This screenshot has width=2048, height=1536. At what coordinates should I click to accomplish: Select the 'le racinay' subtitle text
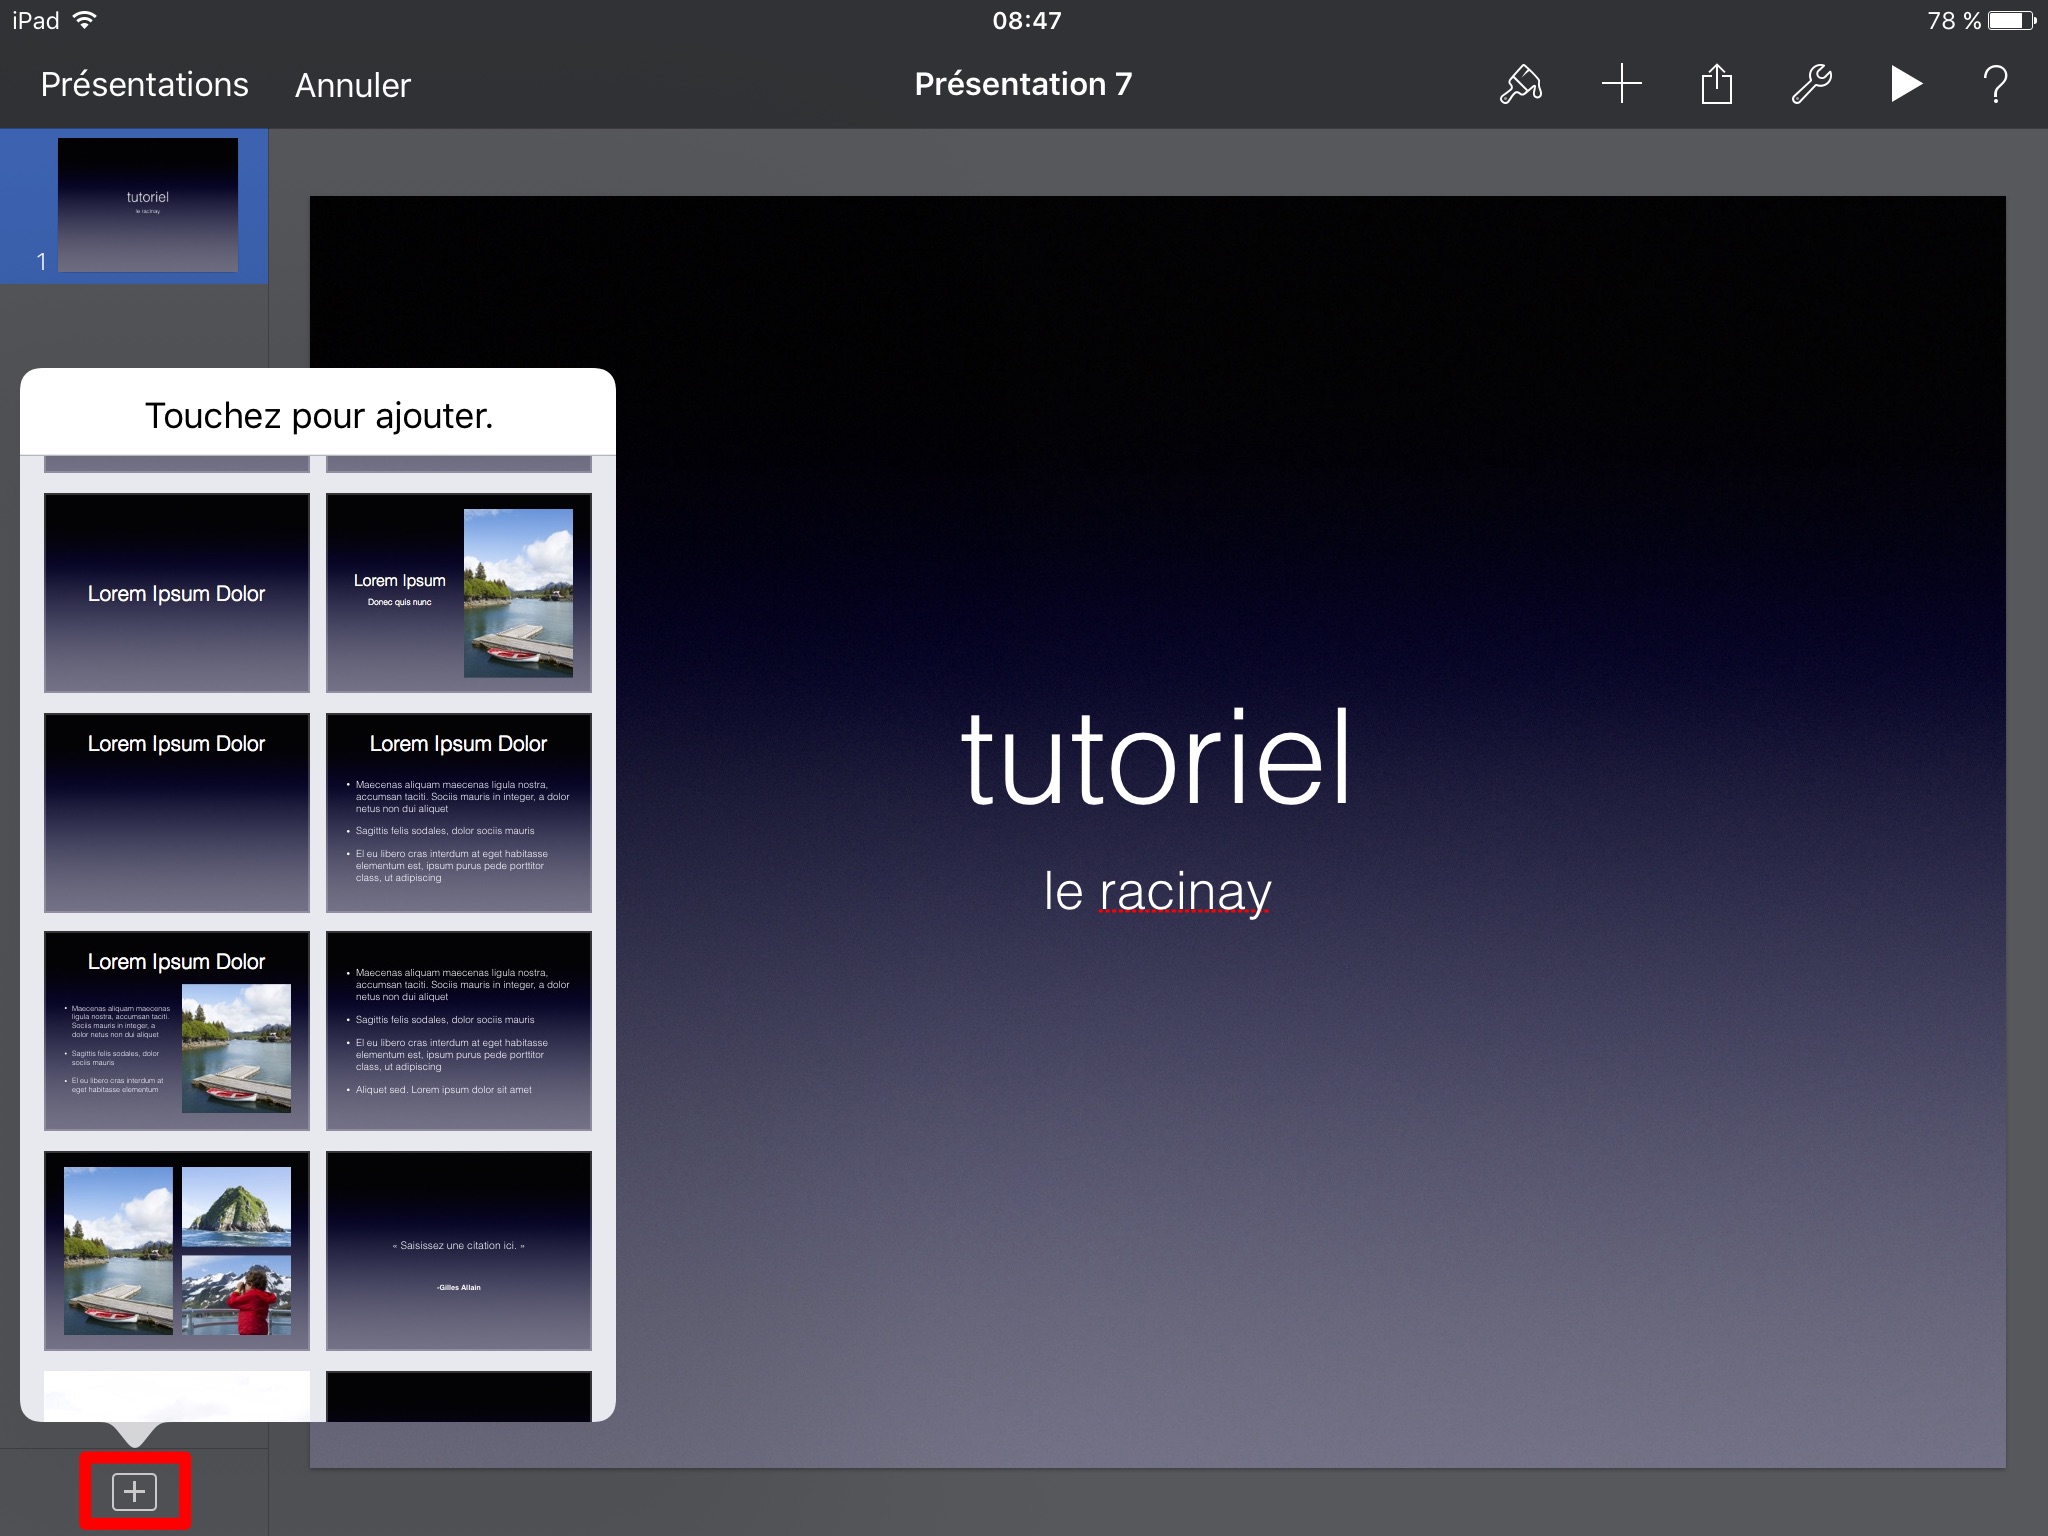pyautogui.click(x=1157, y=891)
